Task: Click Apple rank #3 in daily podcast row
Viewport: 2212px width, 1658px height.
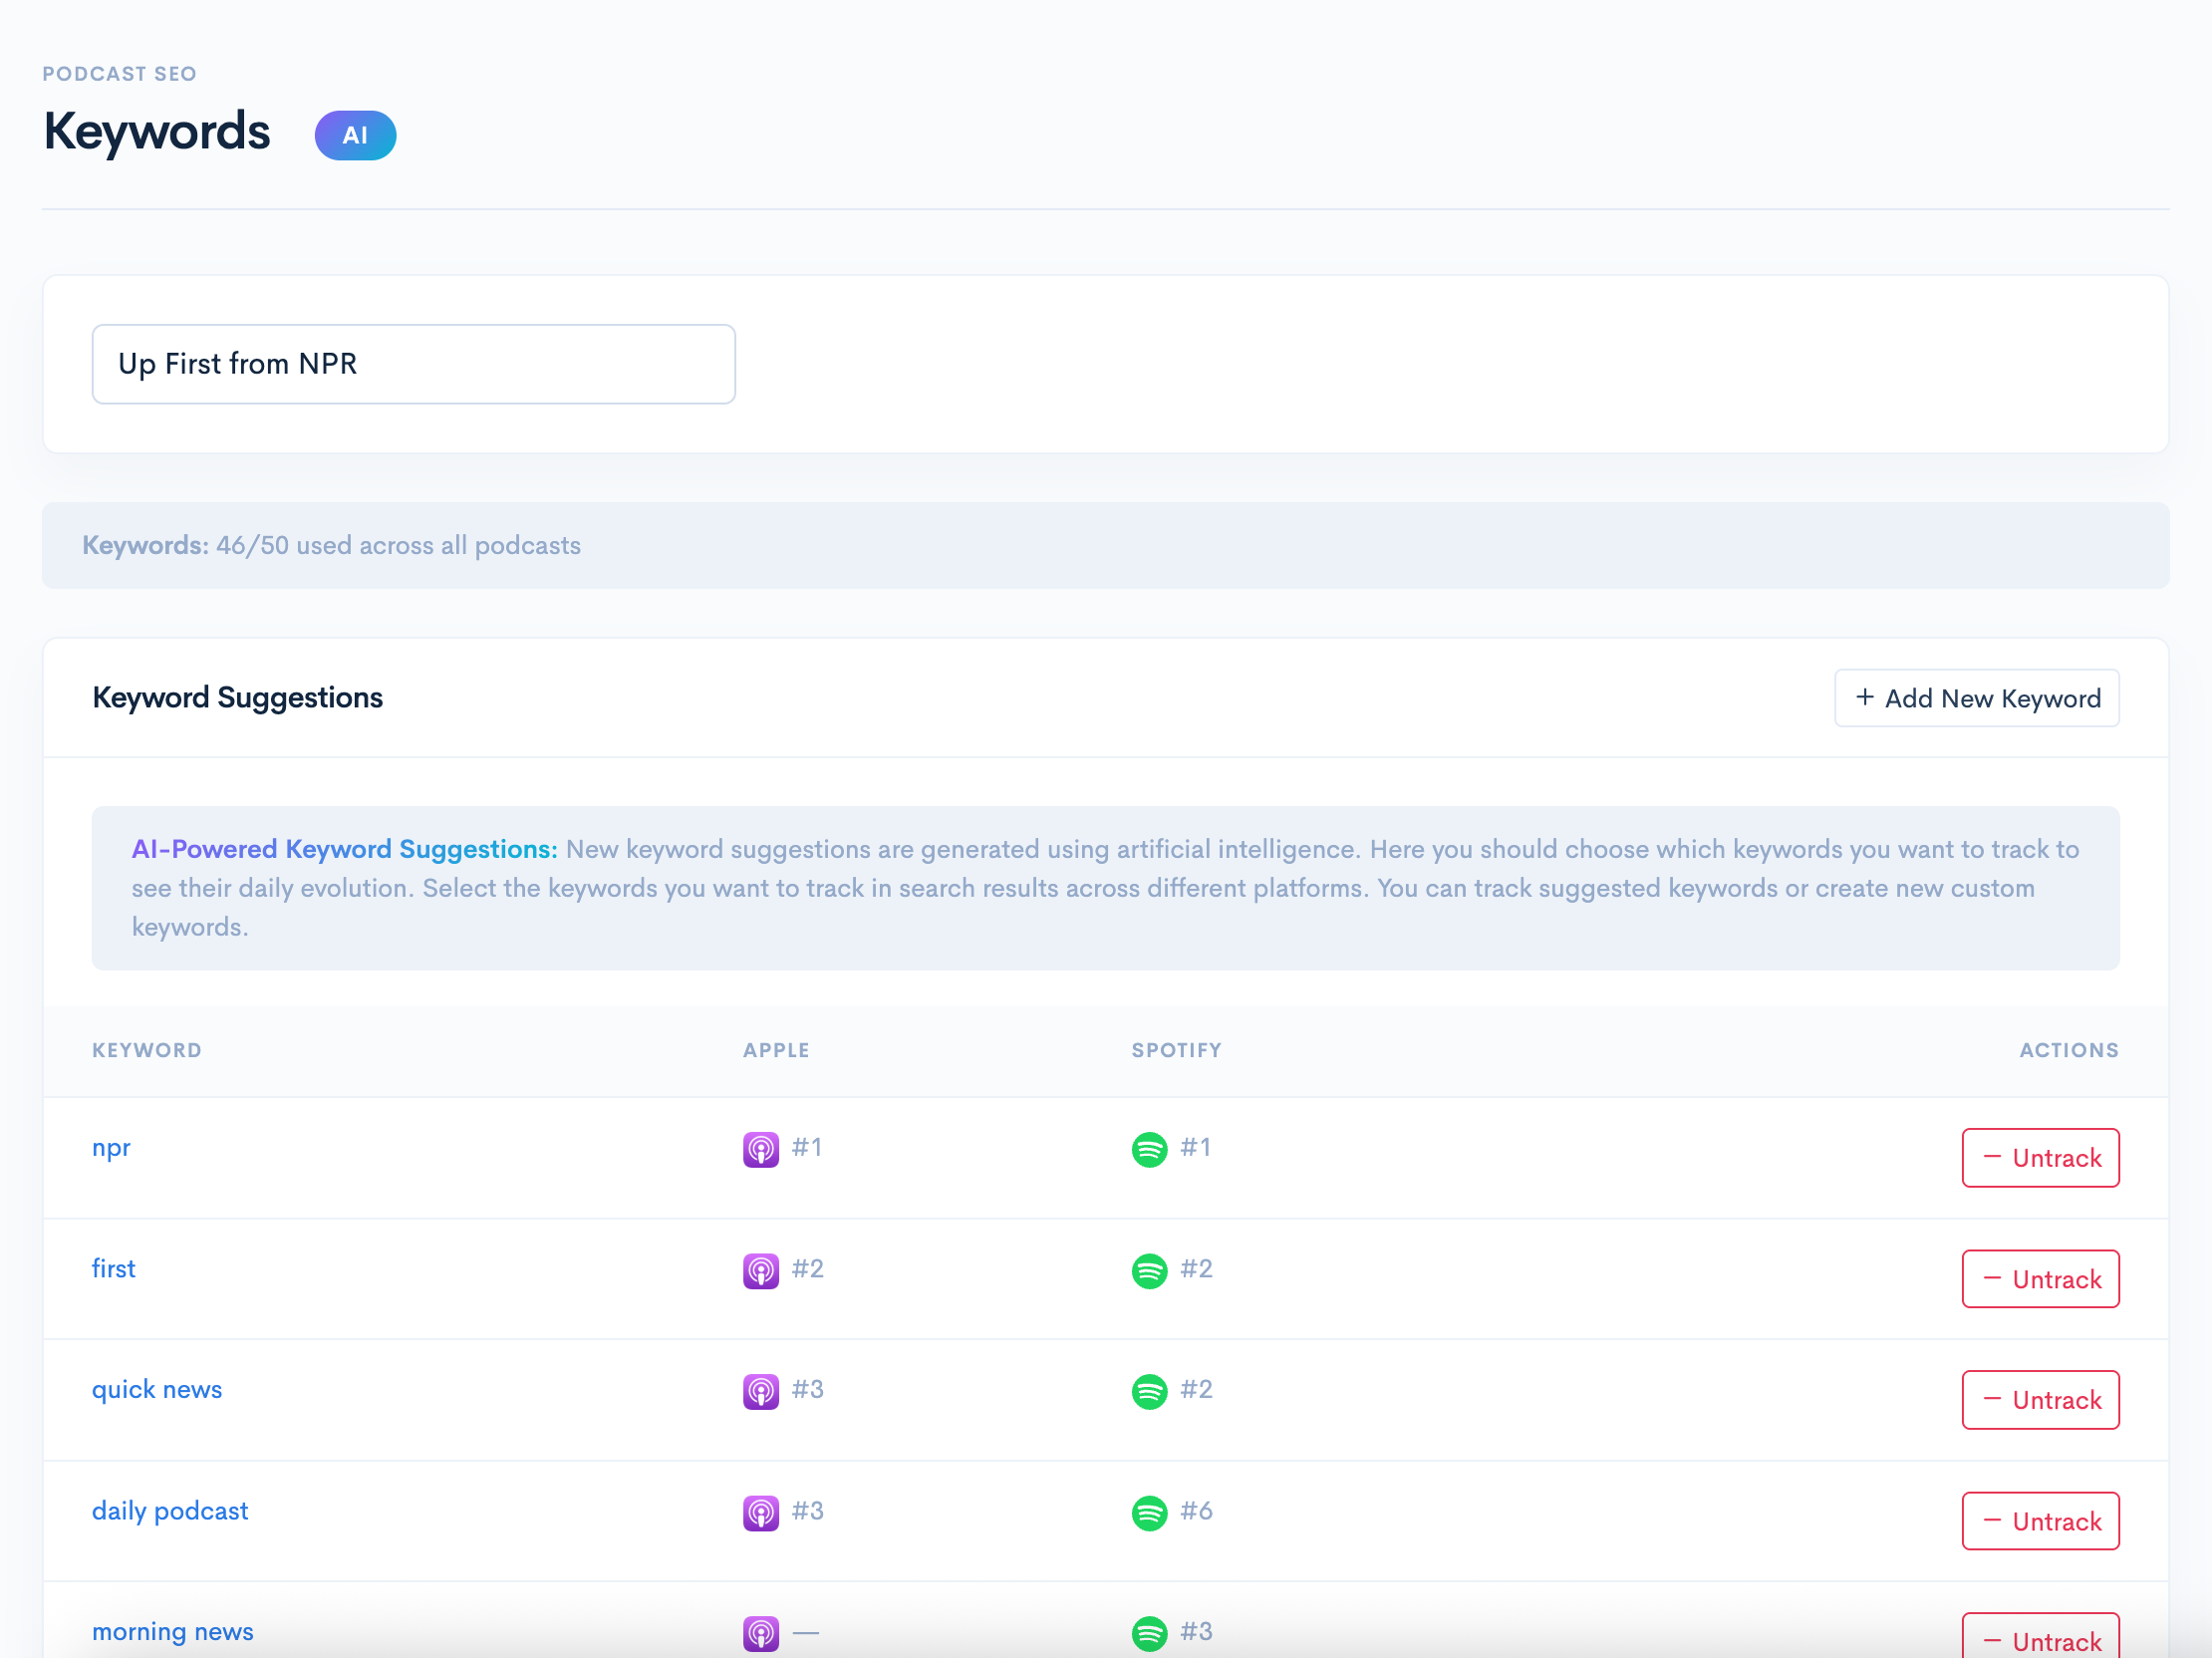Action: tap(808, 1510)
